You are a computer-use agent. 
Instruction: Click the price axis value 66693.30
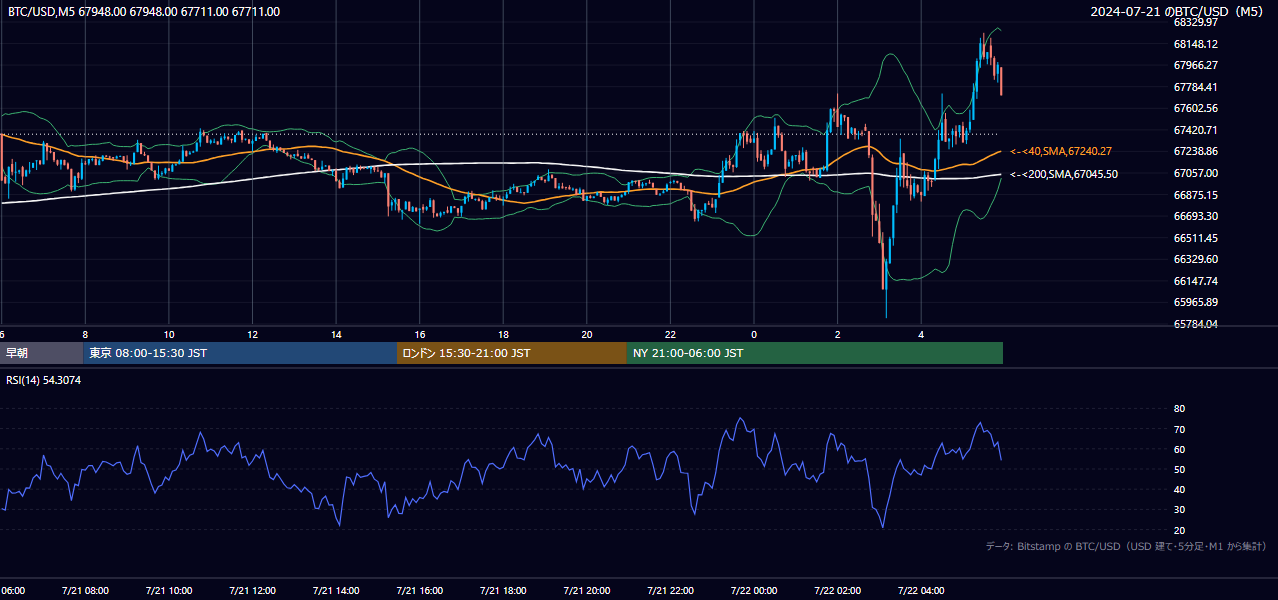pyautogui.click(x=1196, y=216)
